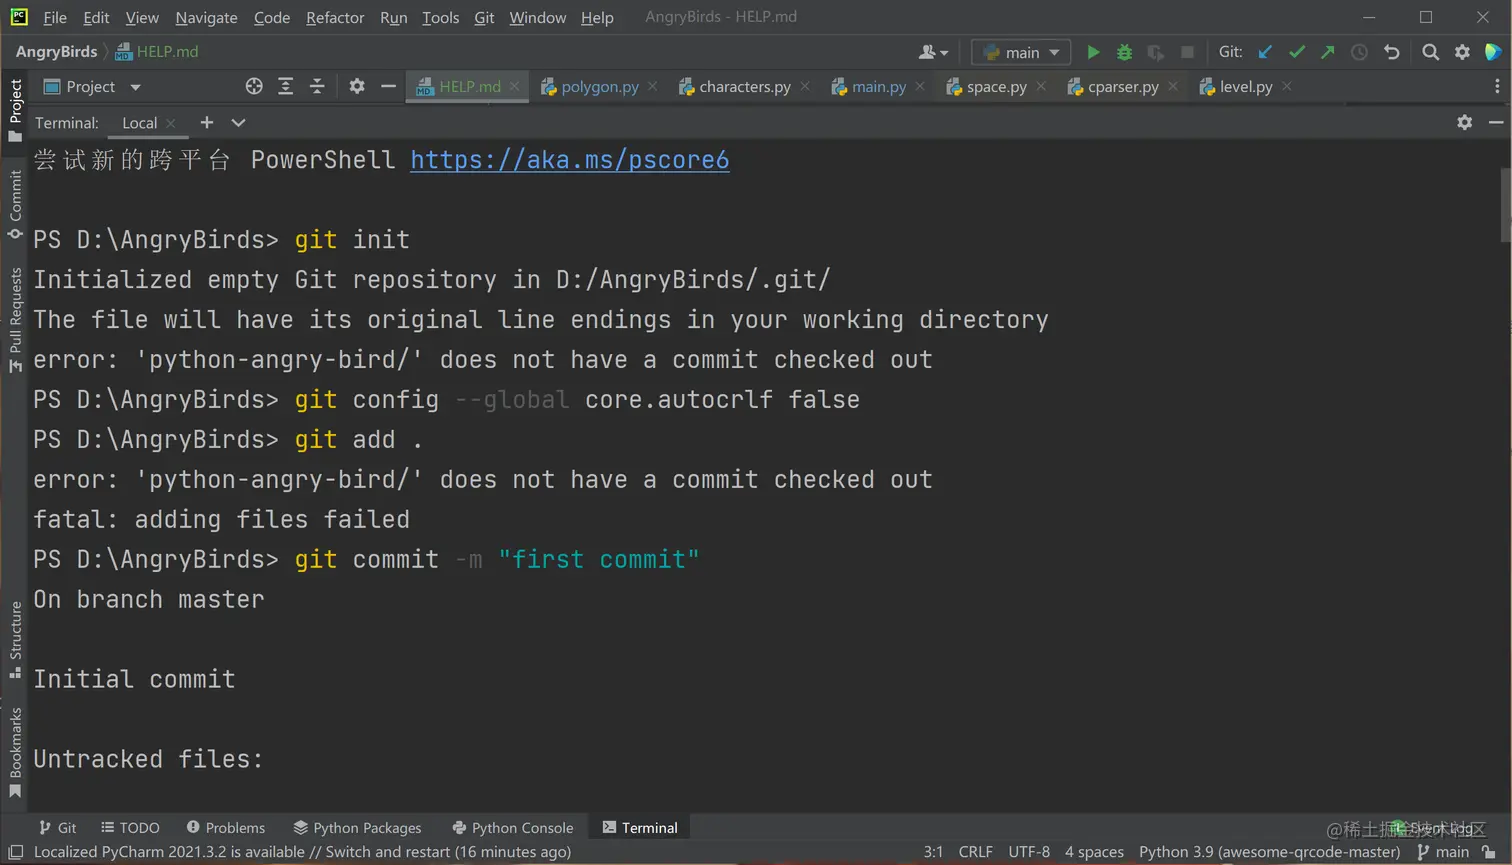
Task: Hide the Terminal tool window
Action: click(1496, 122)
